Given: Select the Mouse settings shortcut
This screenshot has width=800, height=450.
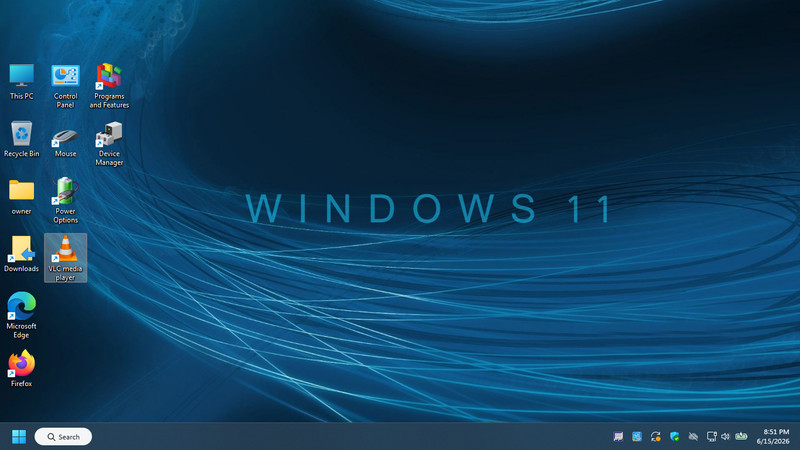Looking at the screenshot, I should click(x=65, y=142).
